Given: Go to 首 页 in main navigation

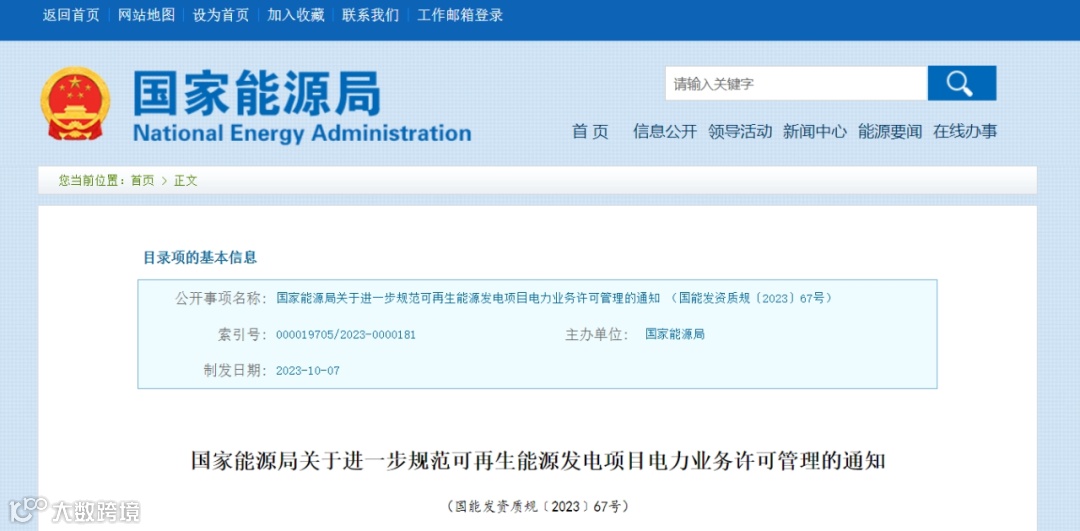Looking at the screenshot, I should point(590,132).
